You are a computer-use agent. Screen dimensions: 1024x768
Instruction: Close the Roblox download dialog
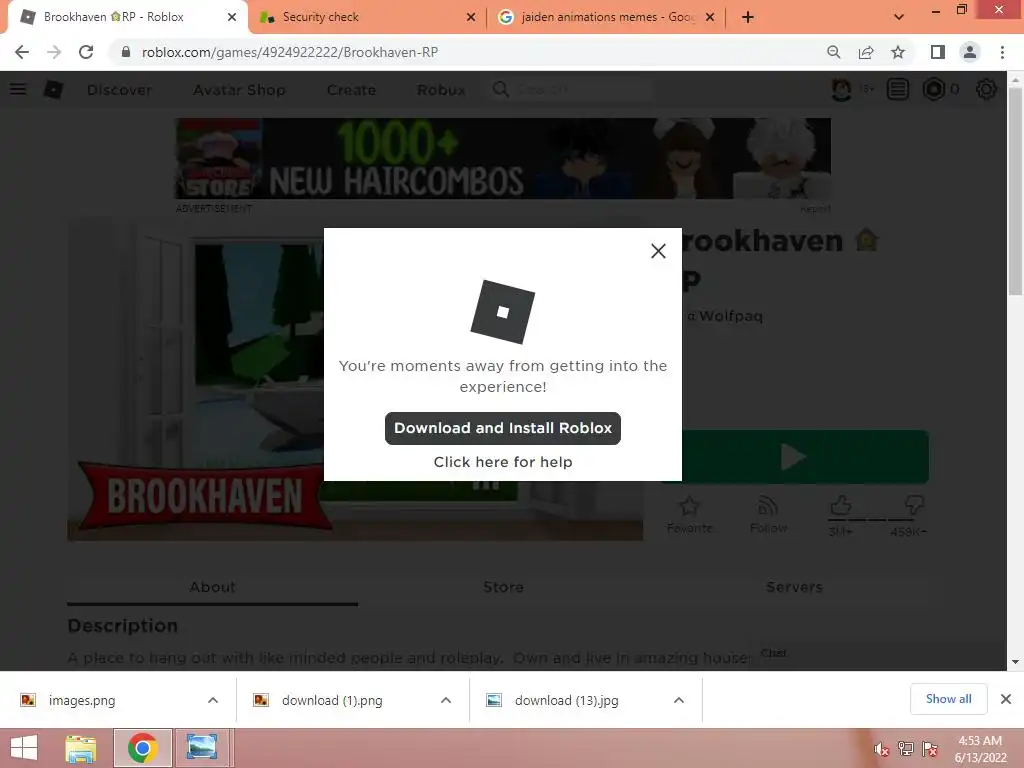coord(658,251)
